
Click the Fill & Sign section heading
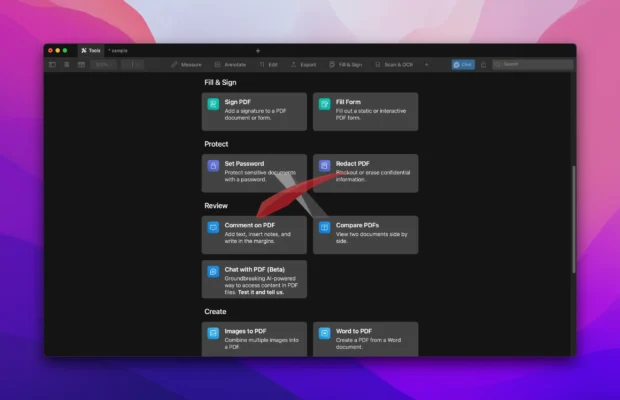[x=220, y=82]
